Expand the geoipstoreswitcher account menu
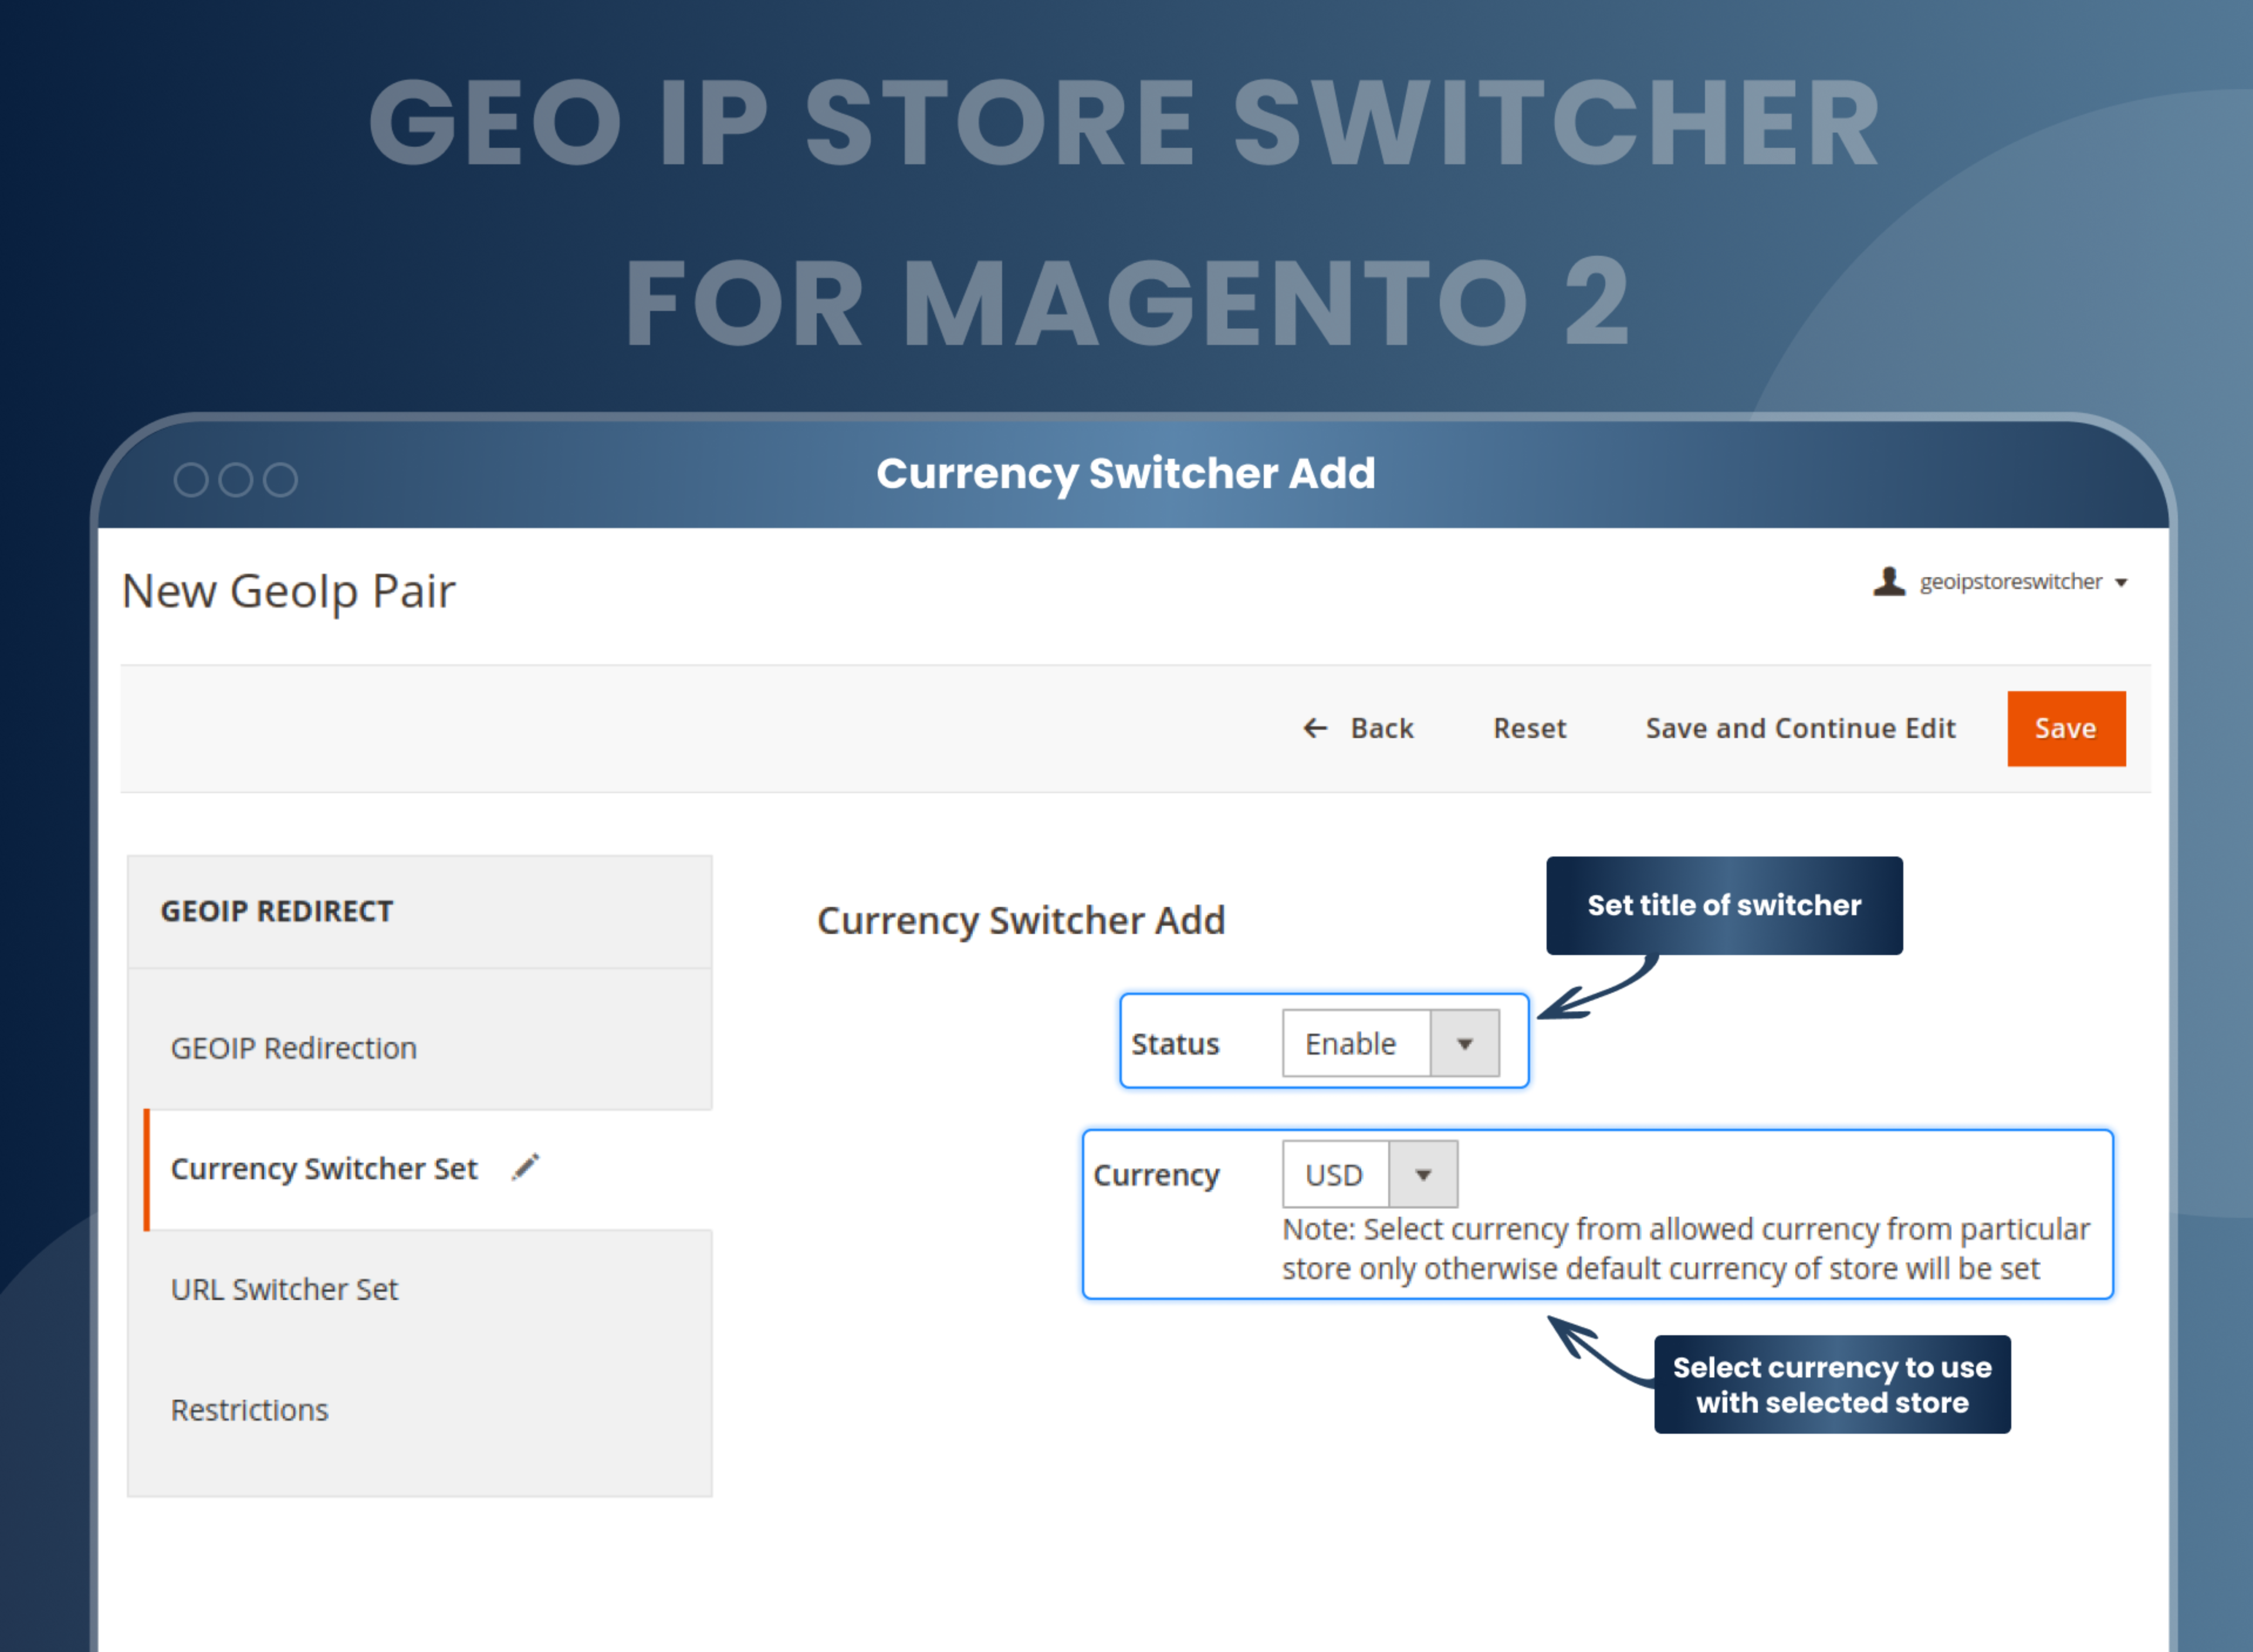Image resolution: width=2253 pixels, height=1652 pixels. coord(2122,582)
